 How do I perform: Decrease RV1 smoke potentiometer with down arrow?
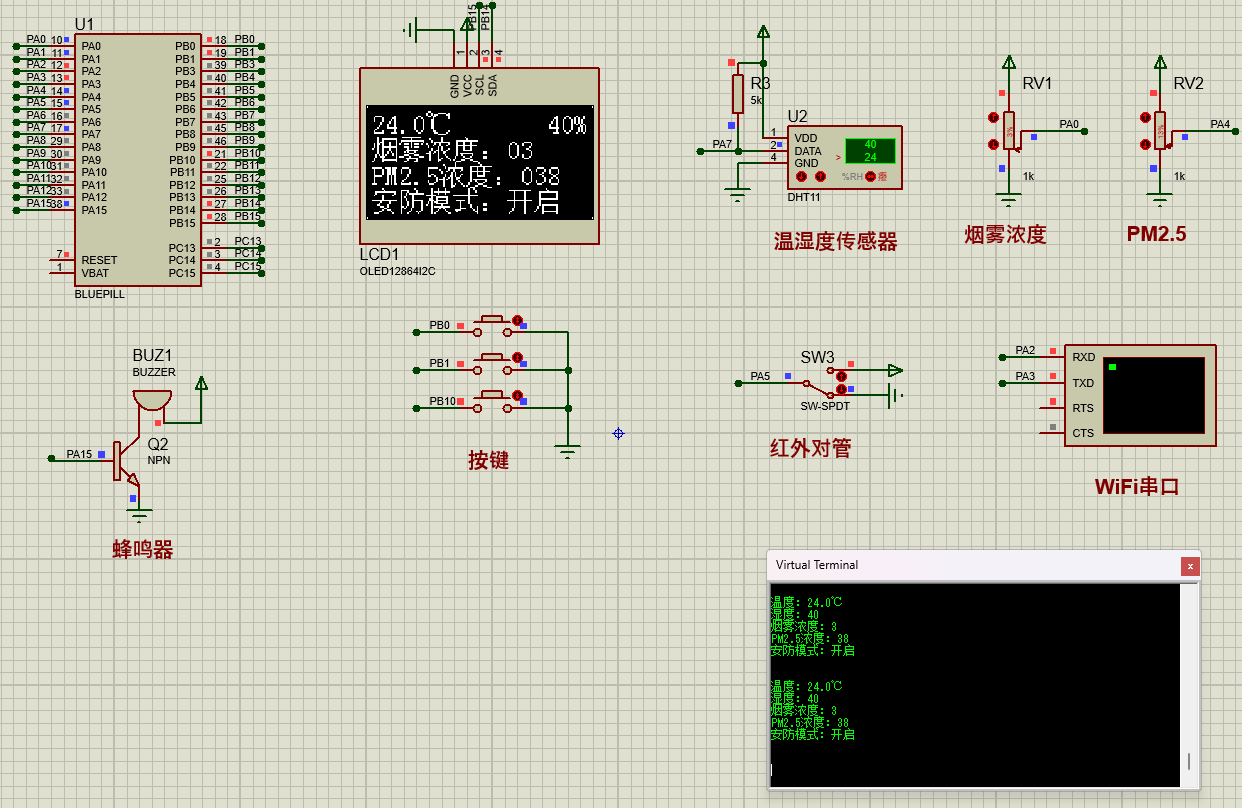pos(993,144)
